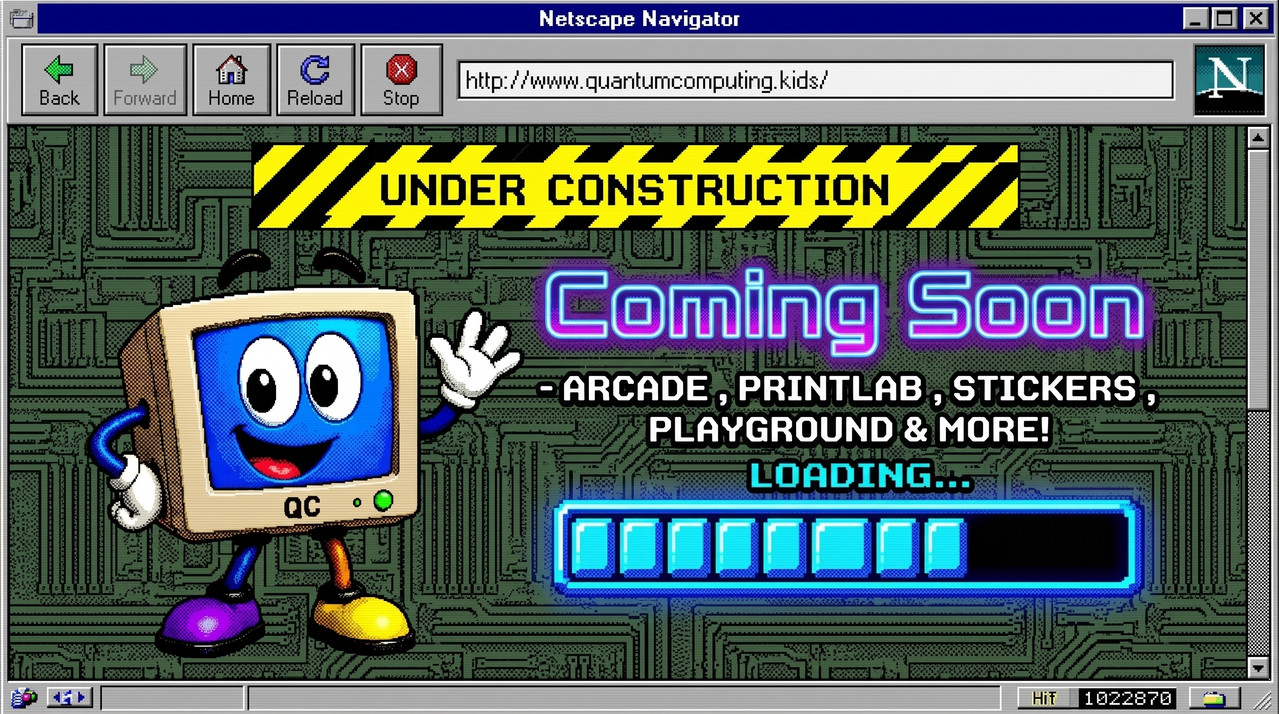Click the hit count 1022870

coord(1127,698)
